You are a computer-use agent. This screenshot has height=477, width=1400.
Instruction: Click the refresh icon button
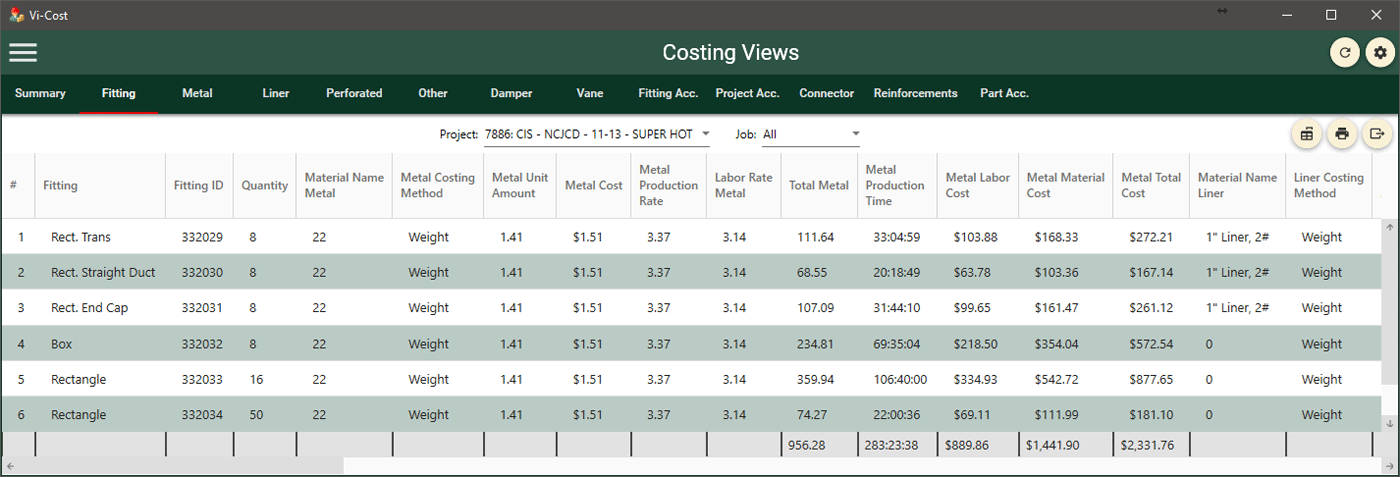coord(1345,53)
